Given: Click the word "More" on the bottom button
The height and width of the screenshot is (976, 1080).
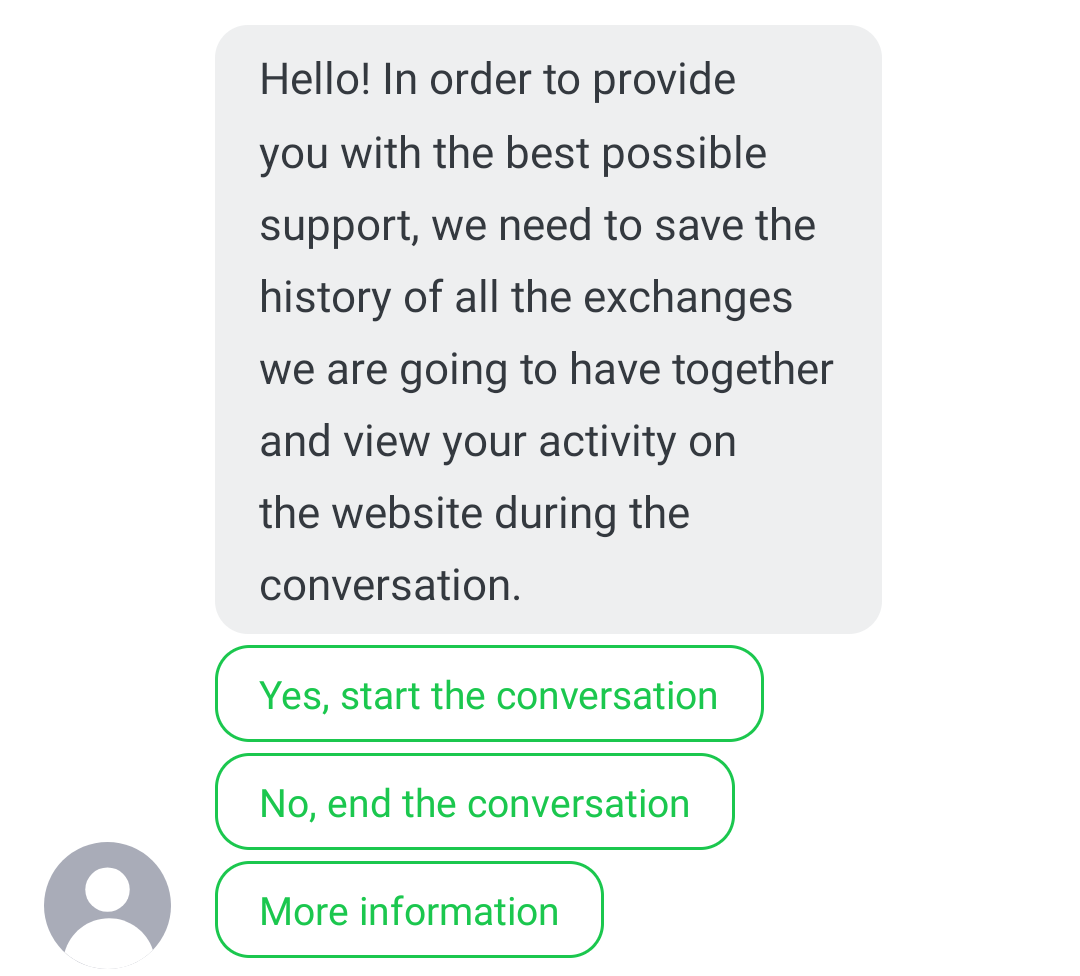Looking at the screenshot, I should point(303,911).
